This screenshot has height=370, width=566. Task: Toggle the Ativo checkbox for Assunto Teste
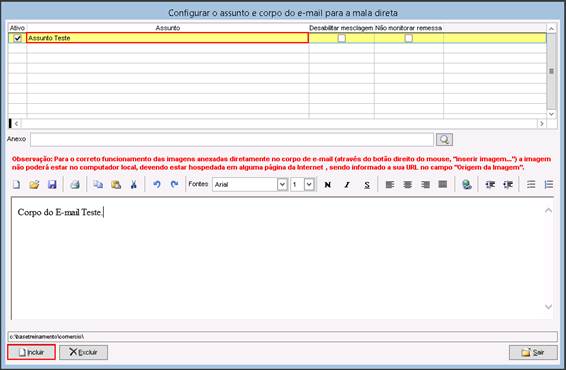click(17, 38)
